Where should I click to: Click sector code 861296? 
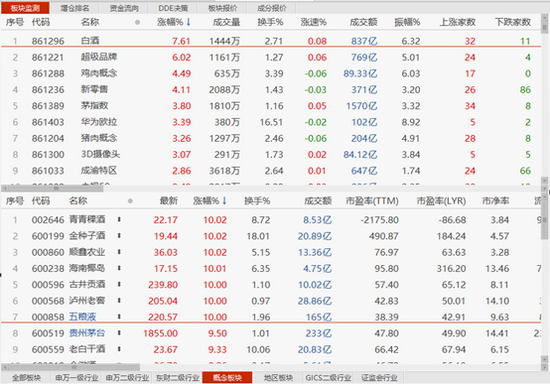tap(48, 41)
